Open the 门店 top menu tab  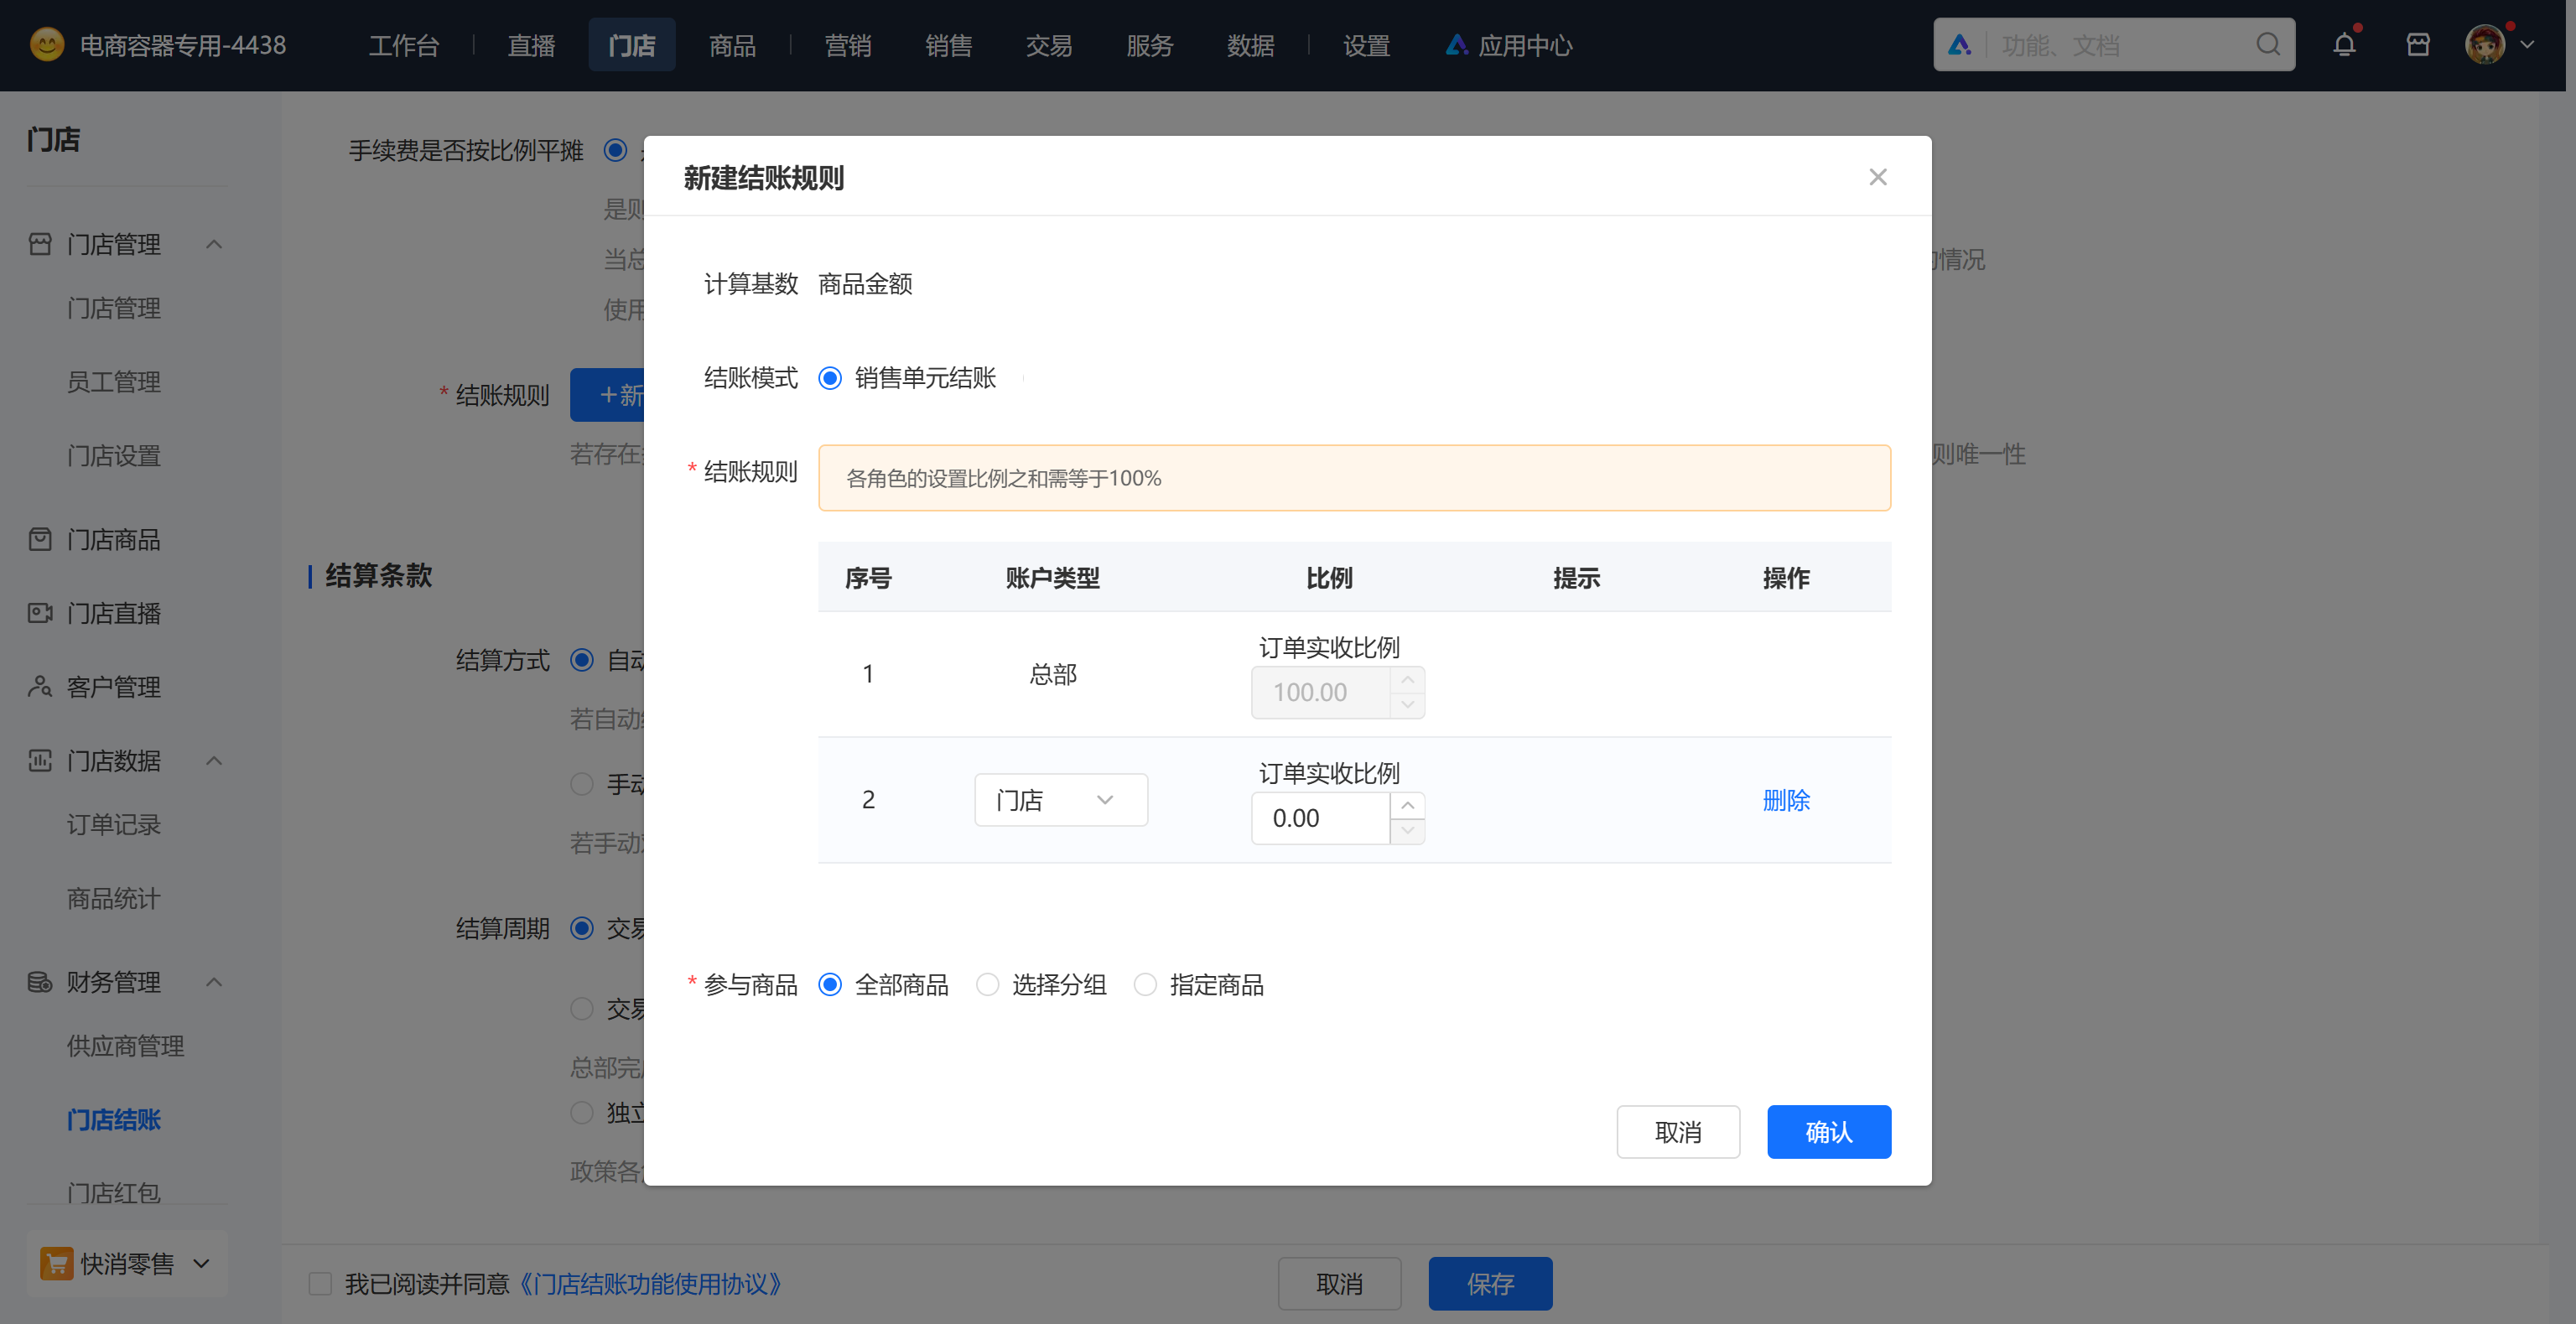[632, 45]
